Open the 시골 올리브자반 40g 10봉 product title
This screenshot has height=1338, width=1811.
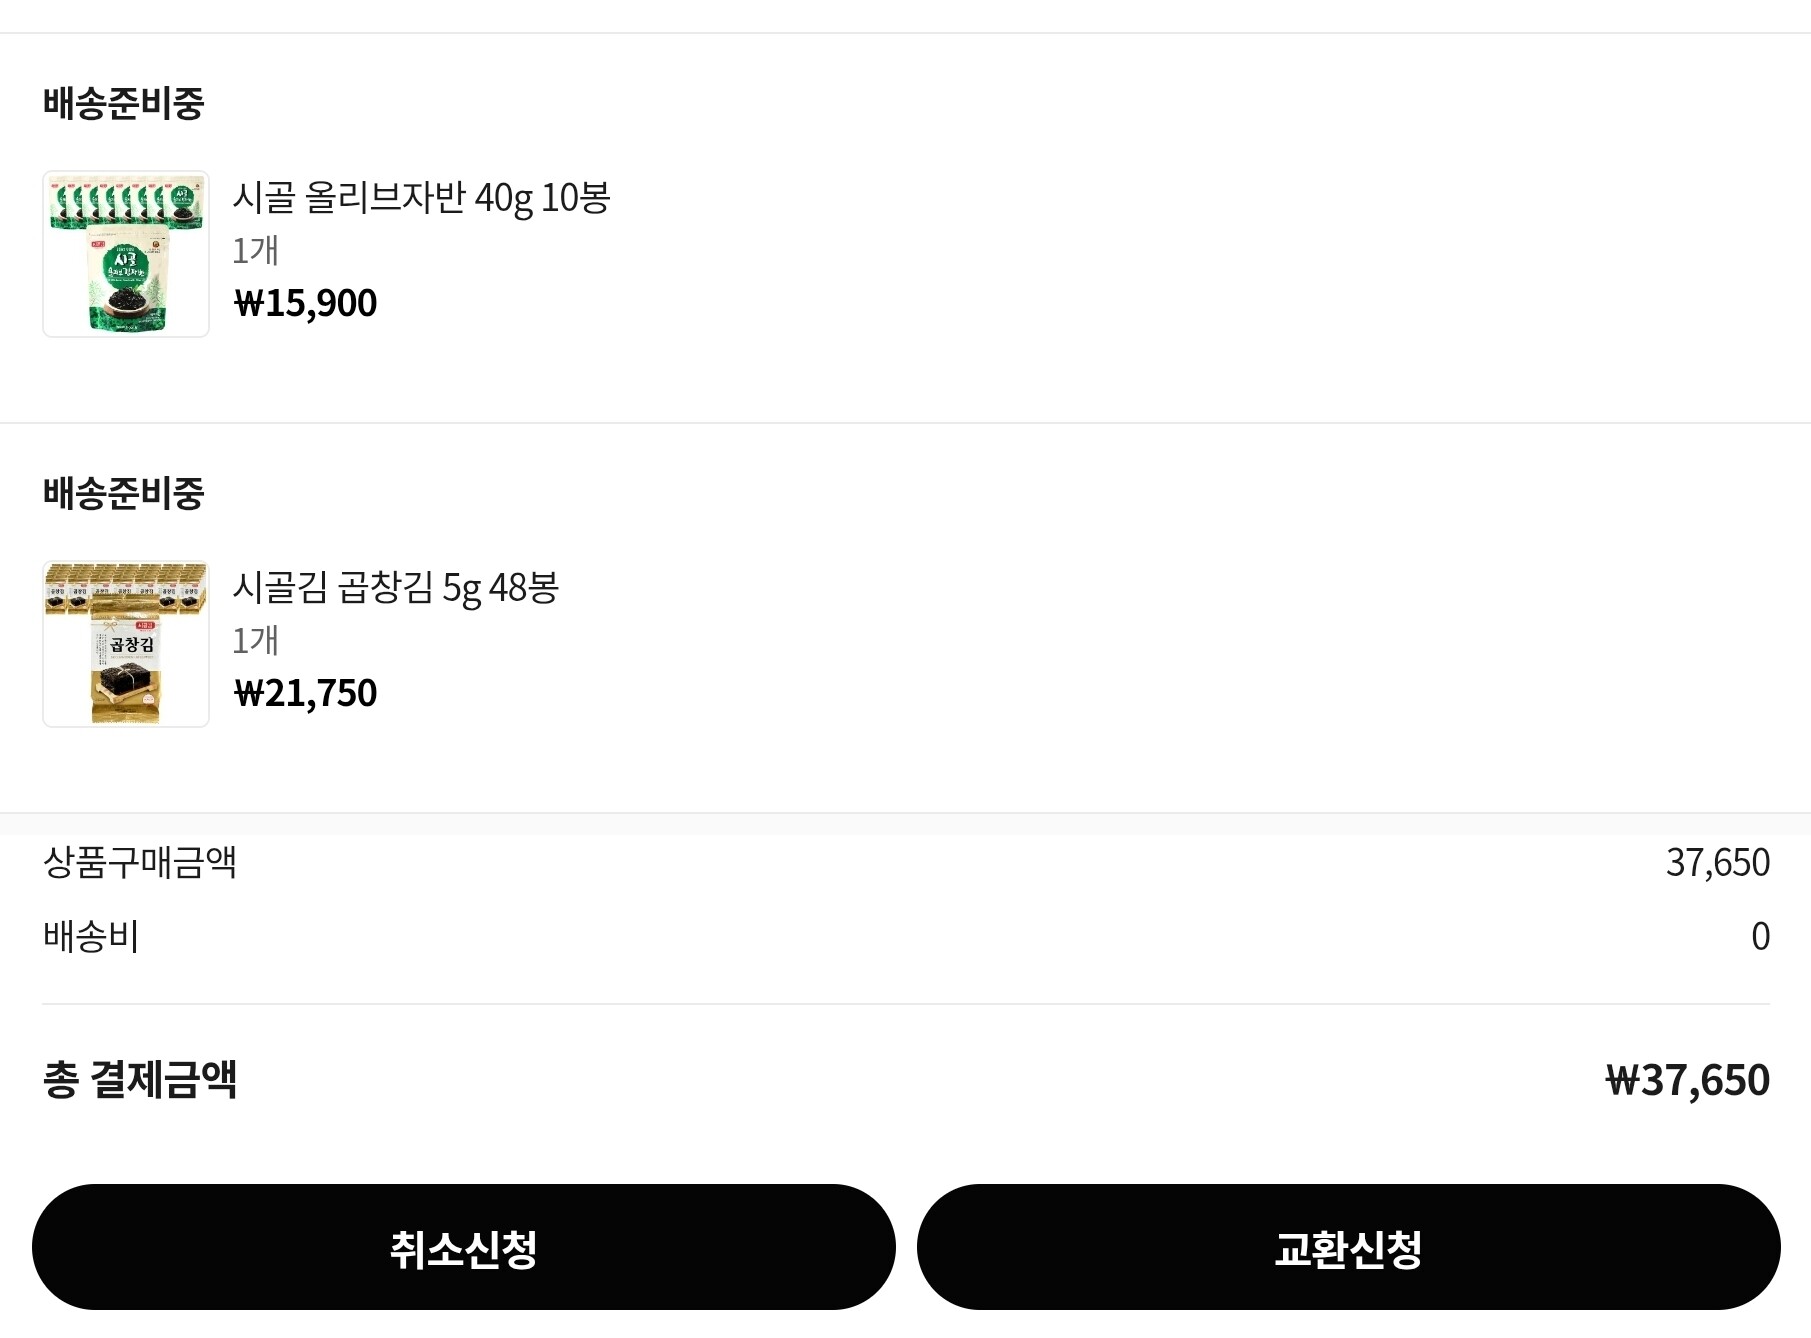tap(421, 198)
